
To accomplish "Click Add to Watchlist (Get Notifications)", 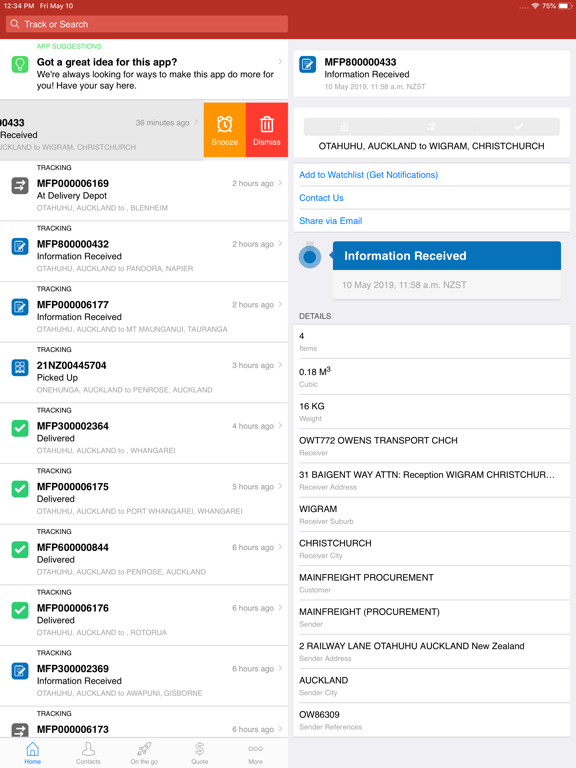I will click(x=368, y=175).
